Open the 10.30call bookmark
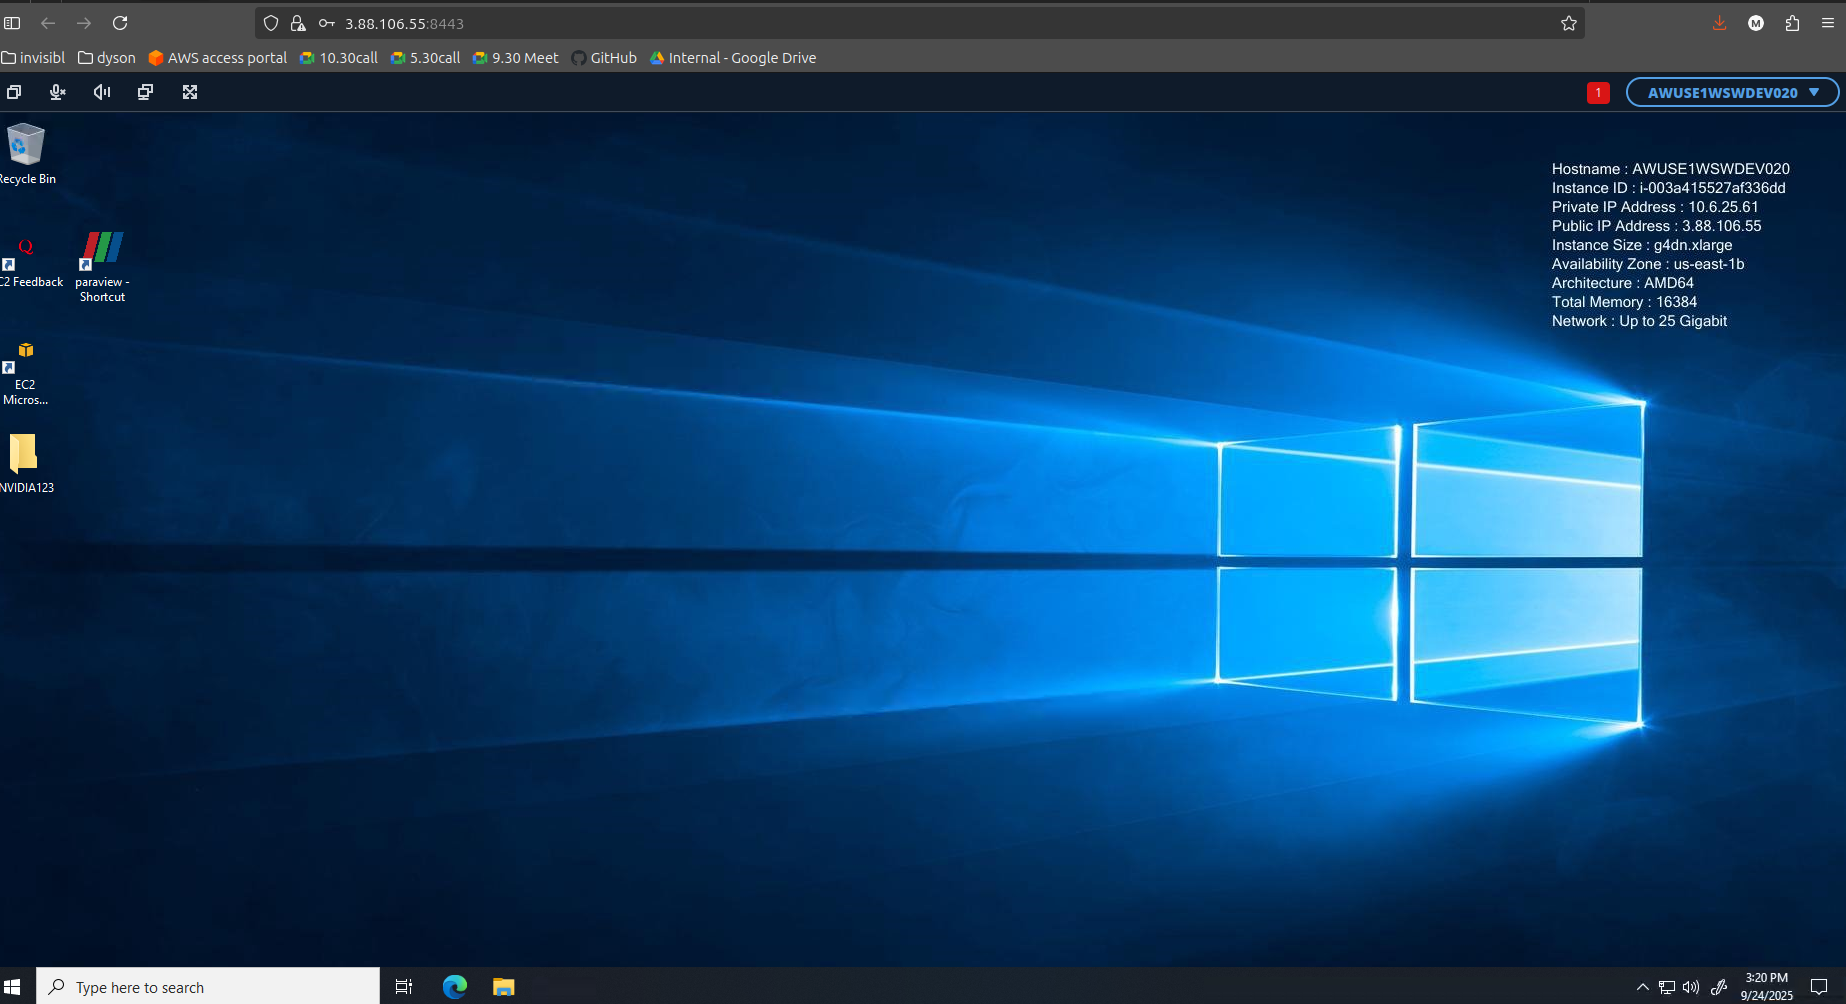Screen dimensions: 1846x1004 [339, 58]
